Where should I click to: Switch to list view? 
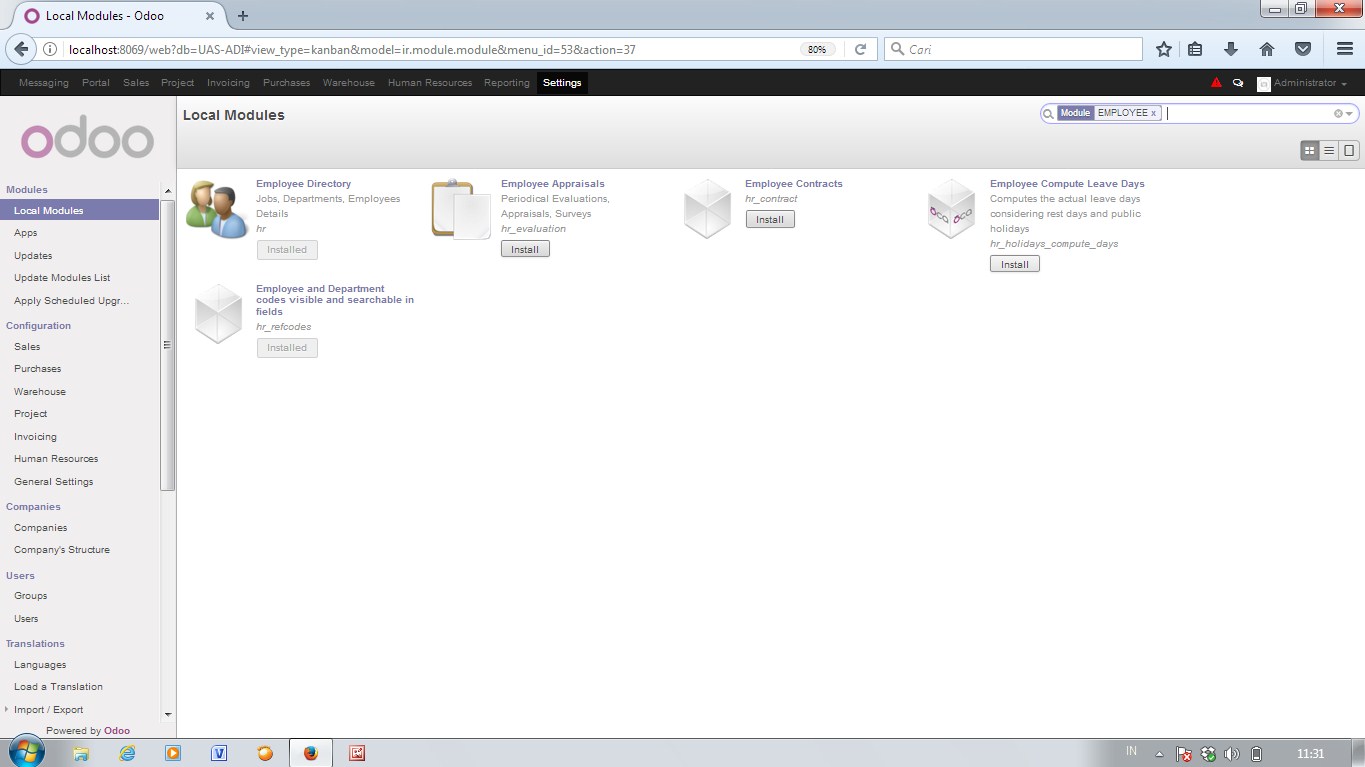click(x=1330, y=150)
